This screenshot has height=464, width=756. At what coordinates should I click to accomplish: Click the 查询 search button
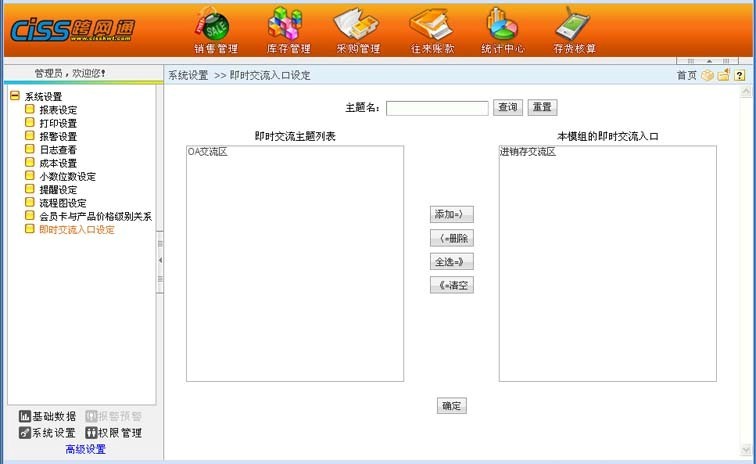click(508, 107)
